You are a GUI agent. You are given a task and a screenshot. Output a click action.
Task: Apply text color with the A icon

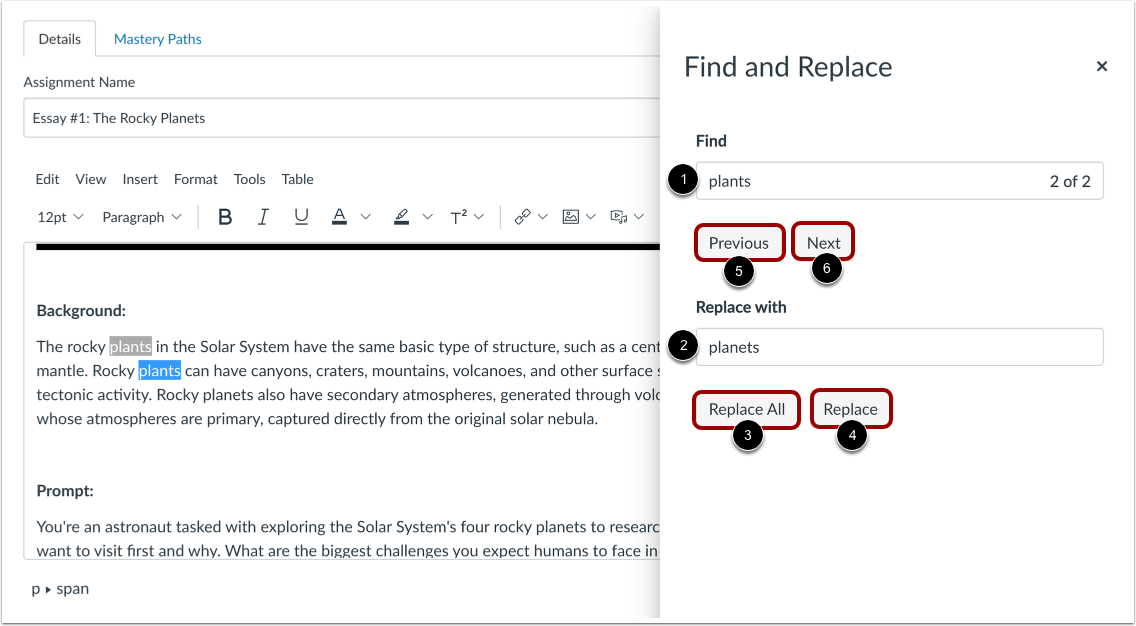coord(339,217)
